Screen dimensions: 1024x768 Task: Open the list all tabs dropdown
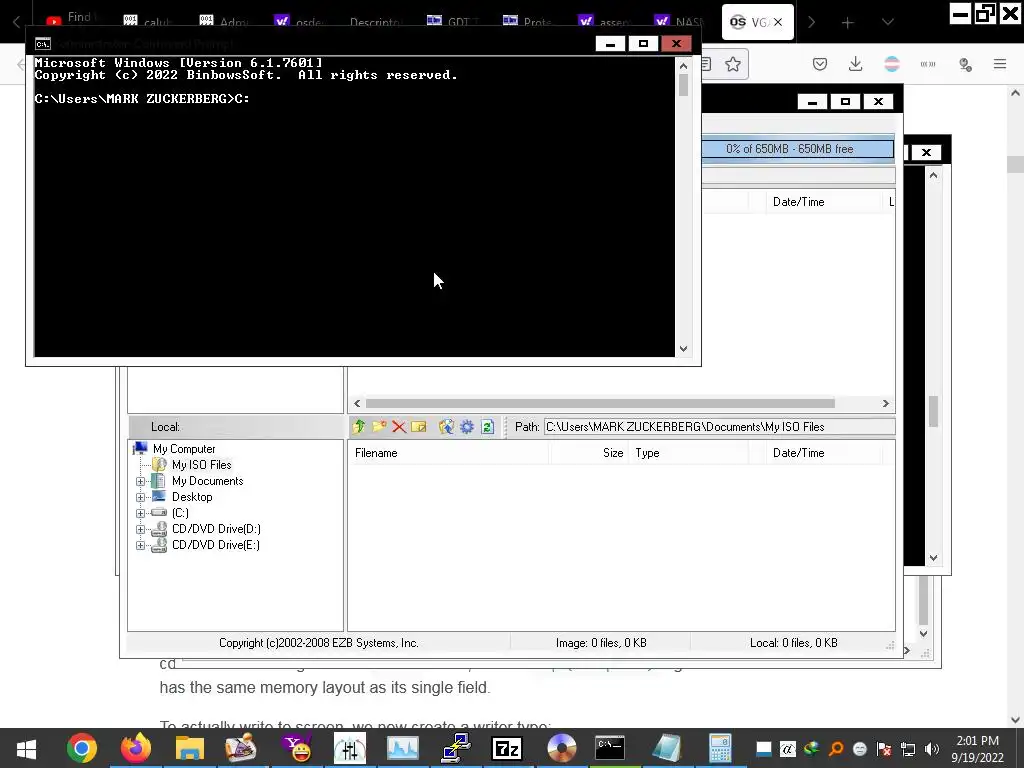888,22
